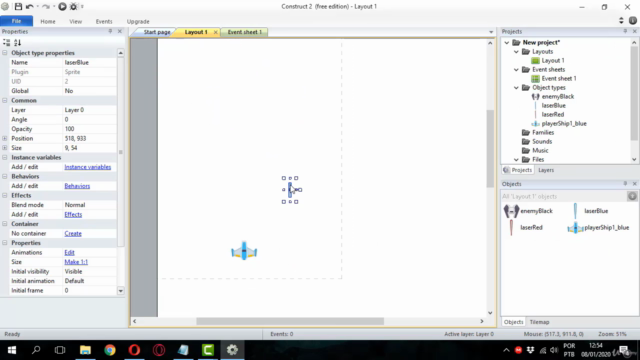Click the selected laserBlue sprite on canvas
The image size is (640, 360).
tap(290, 190)
